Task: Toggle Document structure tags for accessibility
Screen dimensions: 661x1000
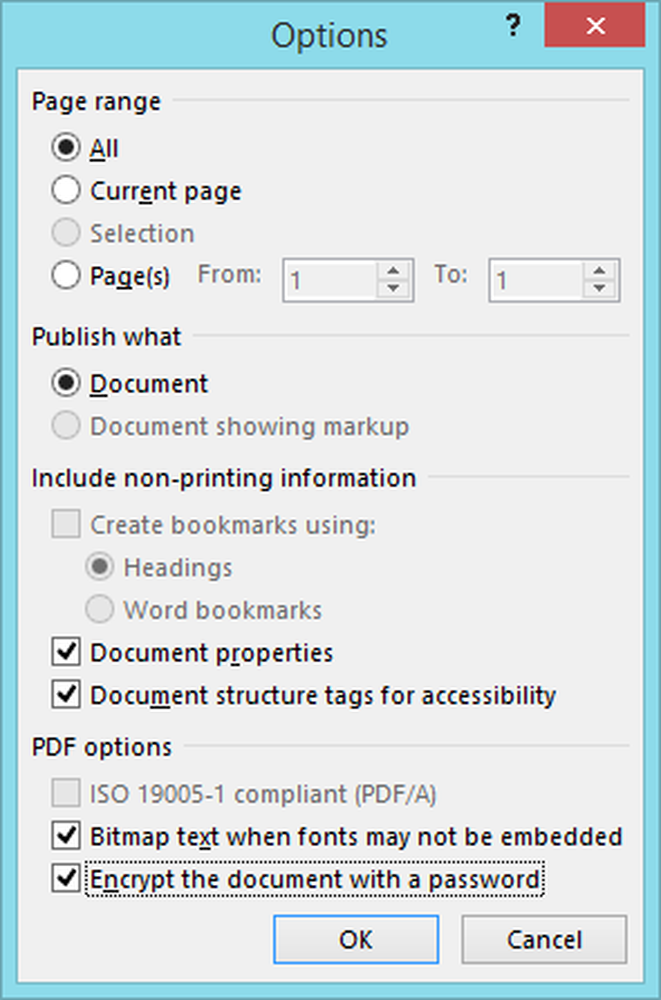Action: 66,694
